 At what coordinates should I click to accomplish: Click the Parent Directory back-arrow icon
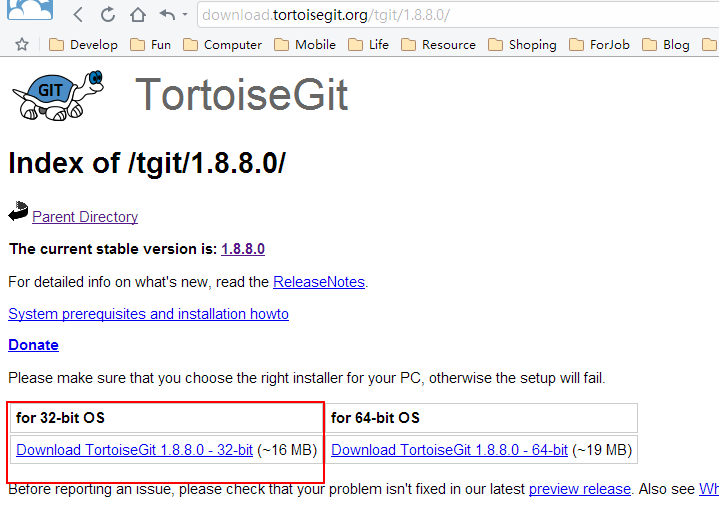pos(18,213)
